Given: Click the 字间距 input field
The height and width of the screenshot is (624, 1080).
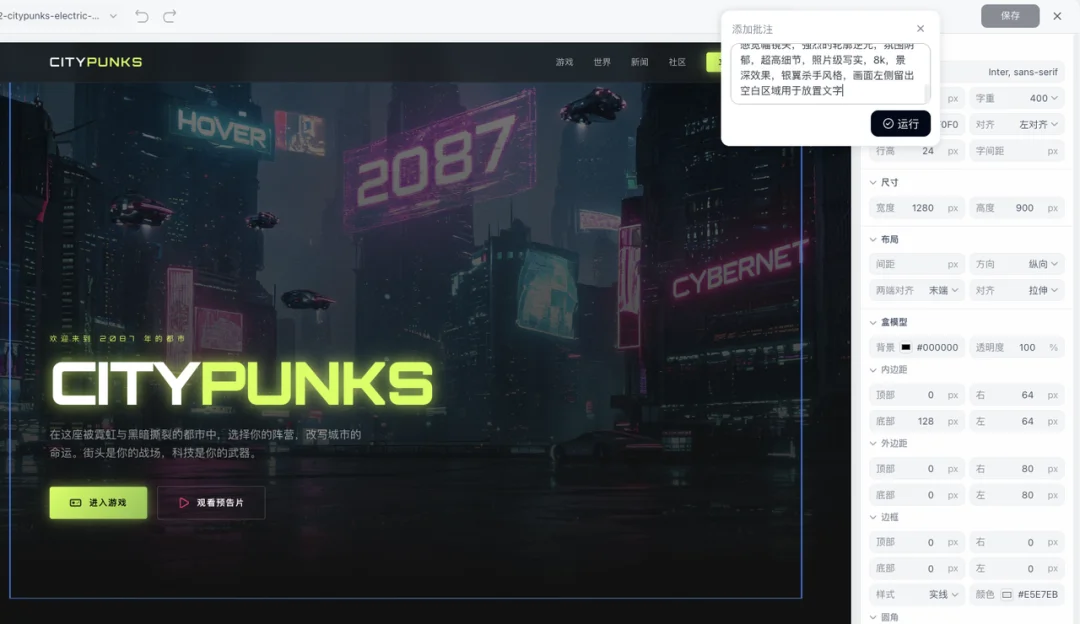Looking at the screenshot, I should tap(1017, 150).
